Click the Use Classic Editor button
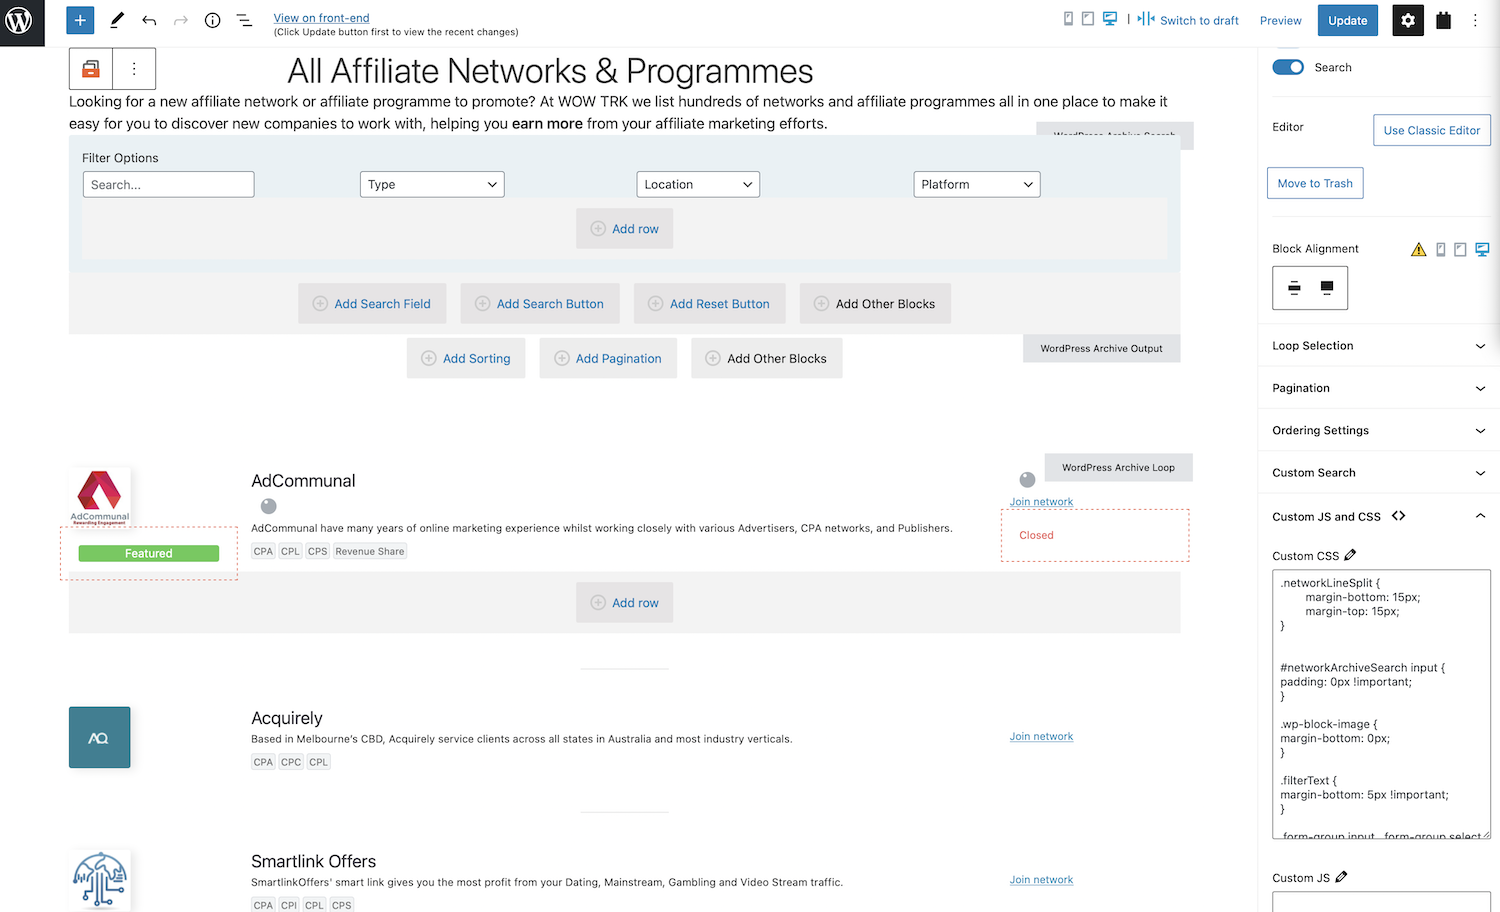This screenshot has width=1500, height=912. click(1431, 130)
